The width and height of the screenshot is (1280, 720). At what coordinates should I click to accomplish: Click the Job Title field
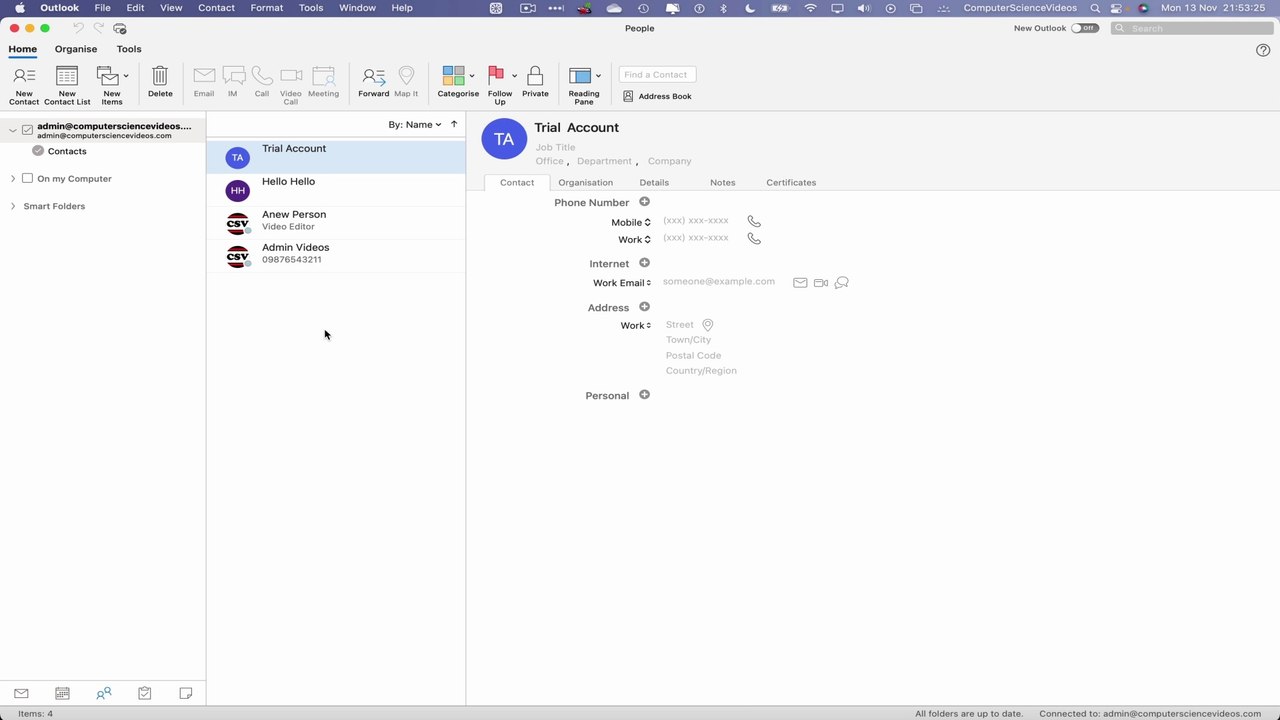pyautogui.click(x=555, y=147)
